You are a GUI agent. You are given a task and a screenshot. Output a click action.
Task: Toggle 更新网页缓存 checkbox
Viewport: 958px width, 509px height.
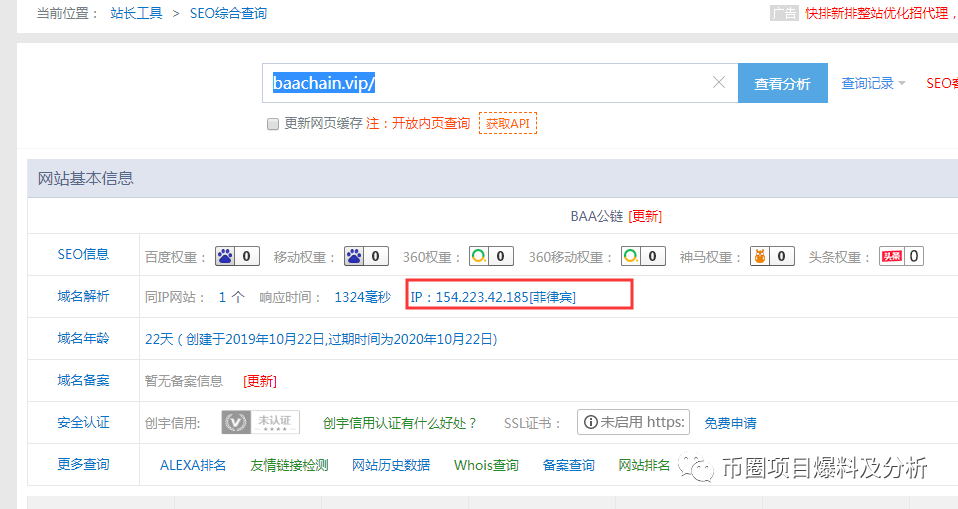[x=273, y=124]
